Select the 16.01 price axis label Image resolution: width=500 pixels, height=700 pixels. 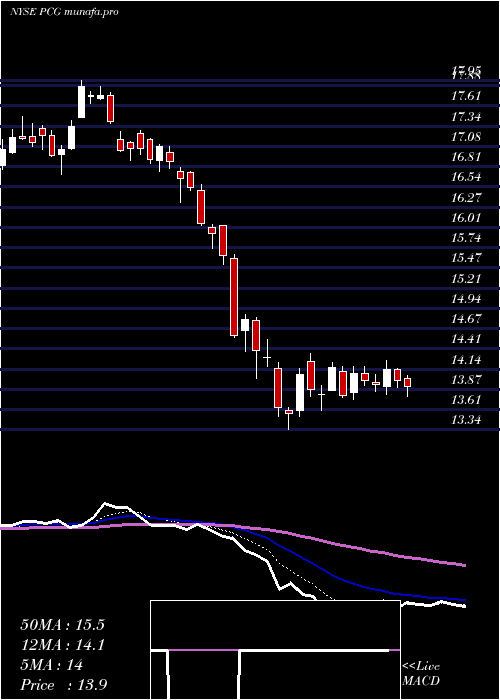point(466,218)
